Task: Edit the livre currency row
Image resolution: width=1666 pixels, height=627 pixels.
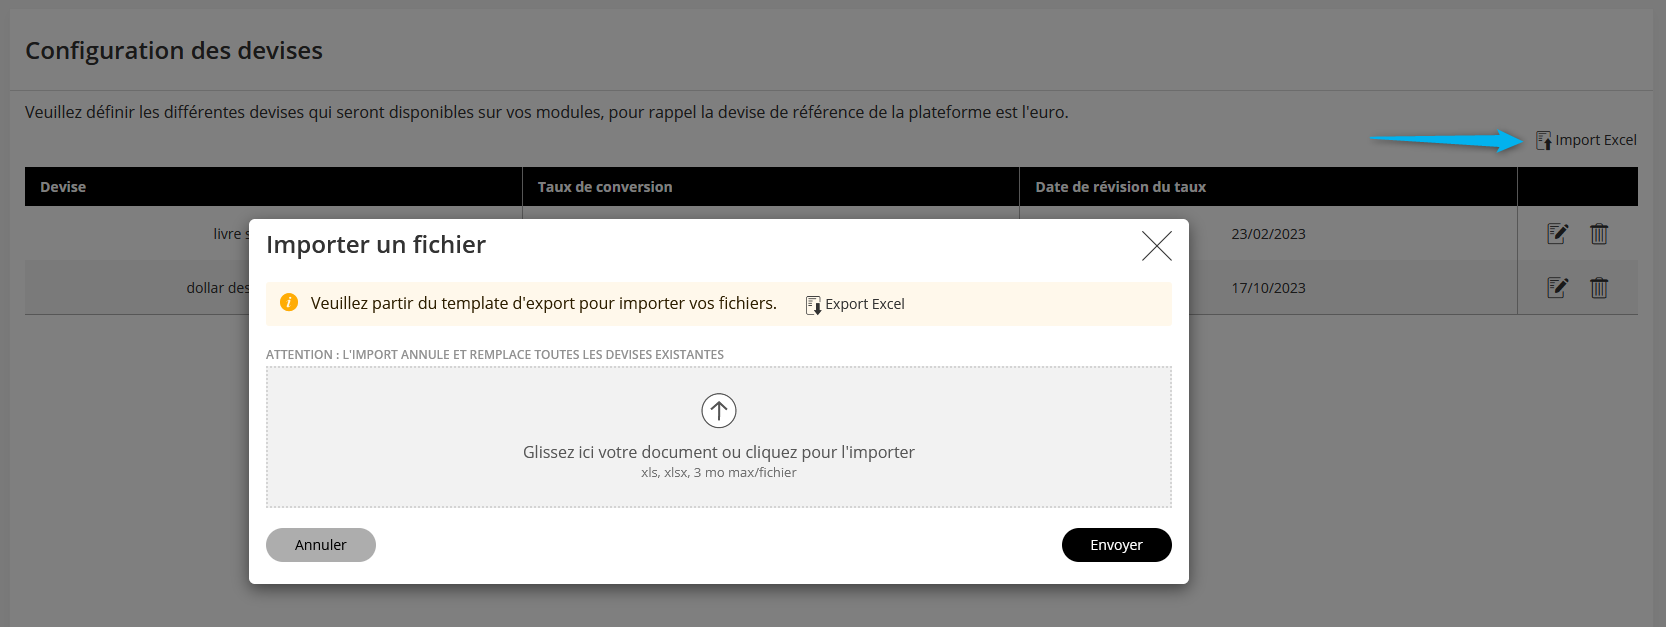Action: (1557, 234)
